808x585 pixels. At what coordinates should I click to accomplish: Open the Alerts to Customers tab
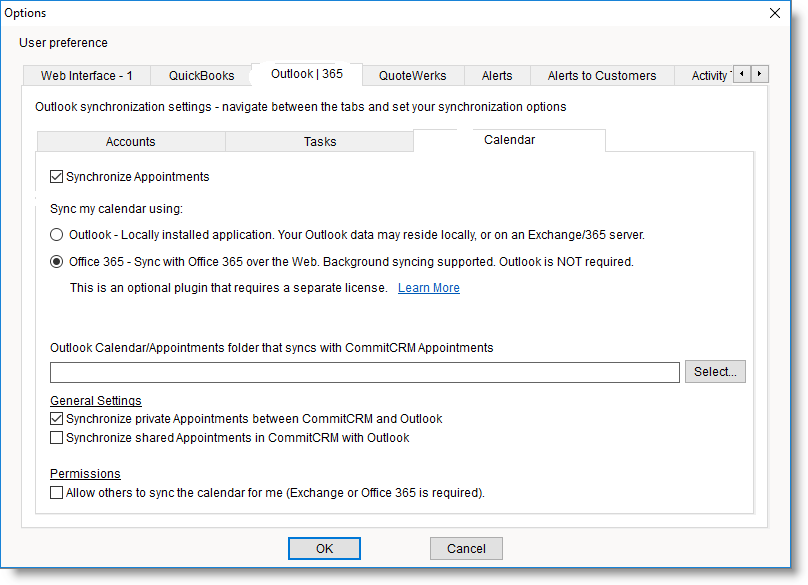[x=602, y=76]
